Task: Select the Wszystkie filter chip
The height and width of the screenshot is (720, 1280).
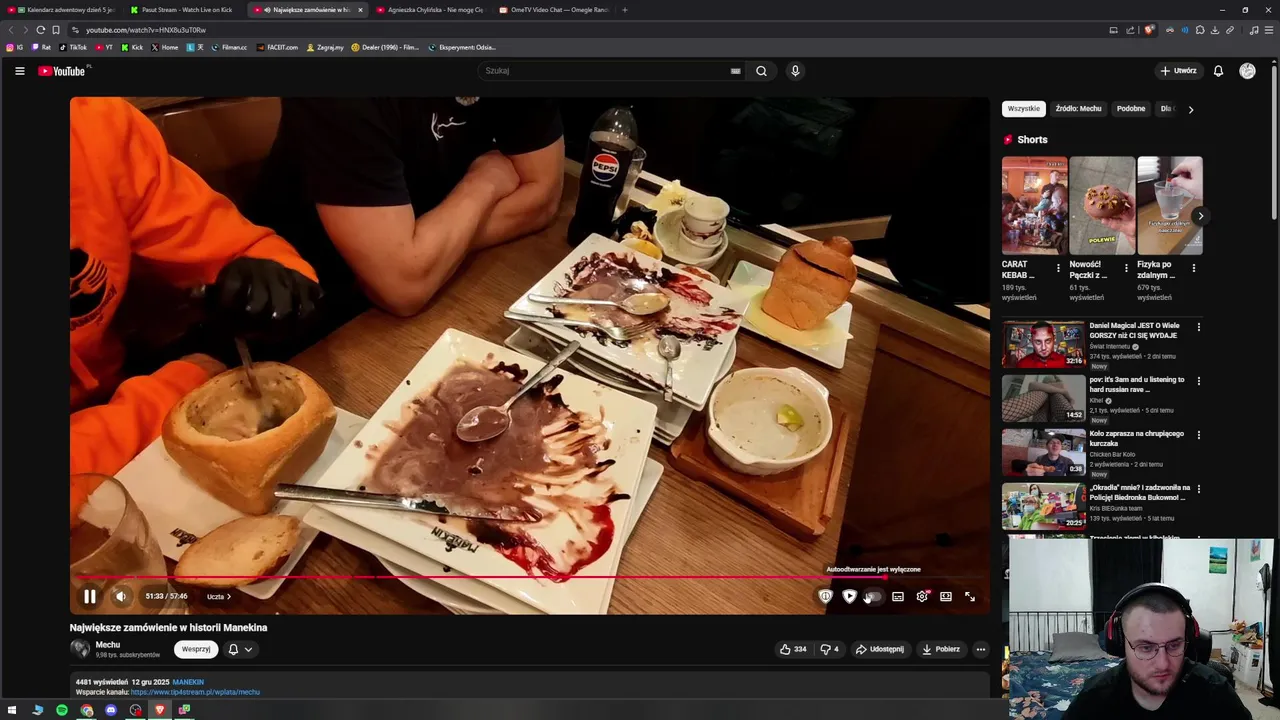Action: pos(1023,109)
